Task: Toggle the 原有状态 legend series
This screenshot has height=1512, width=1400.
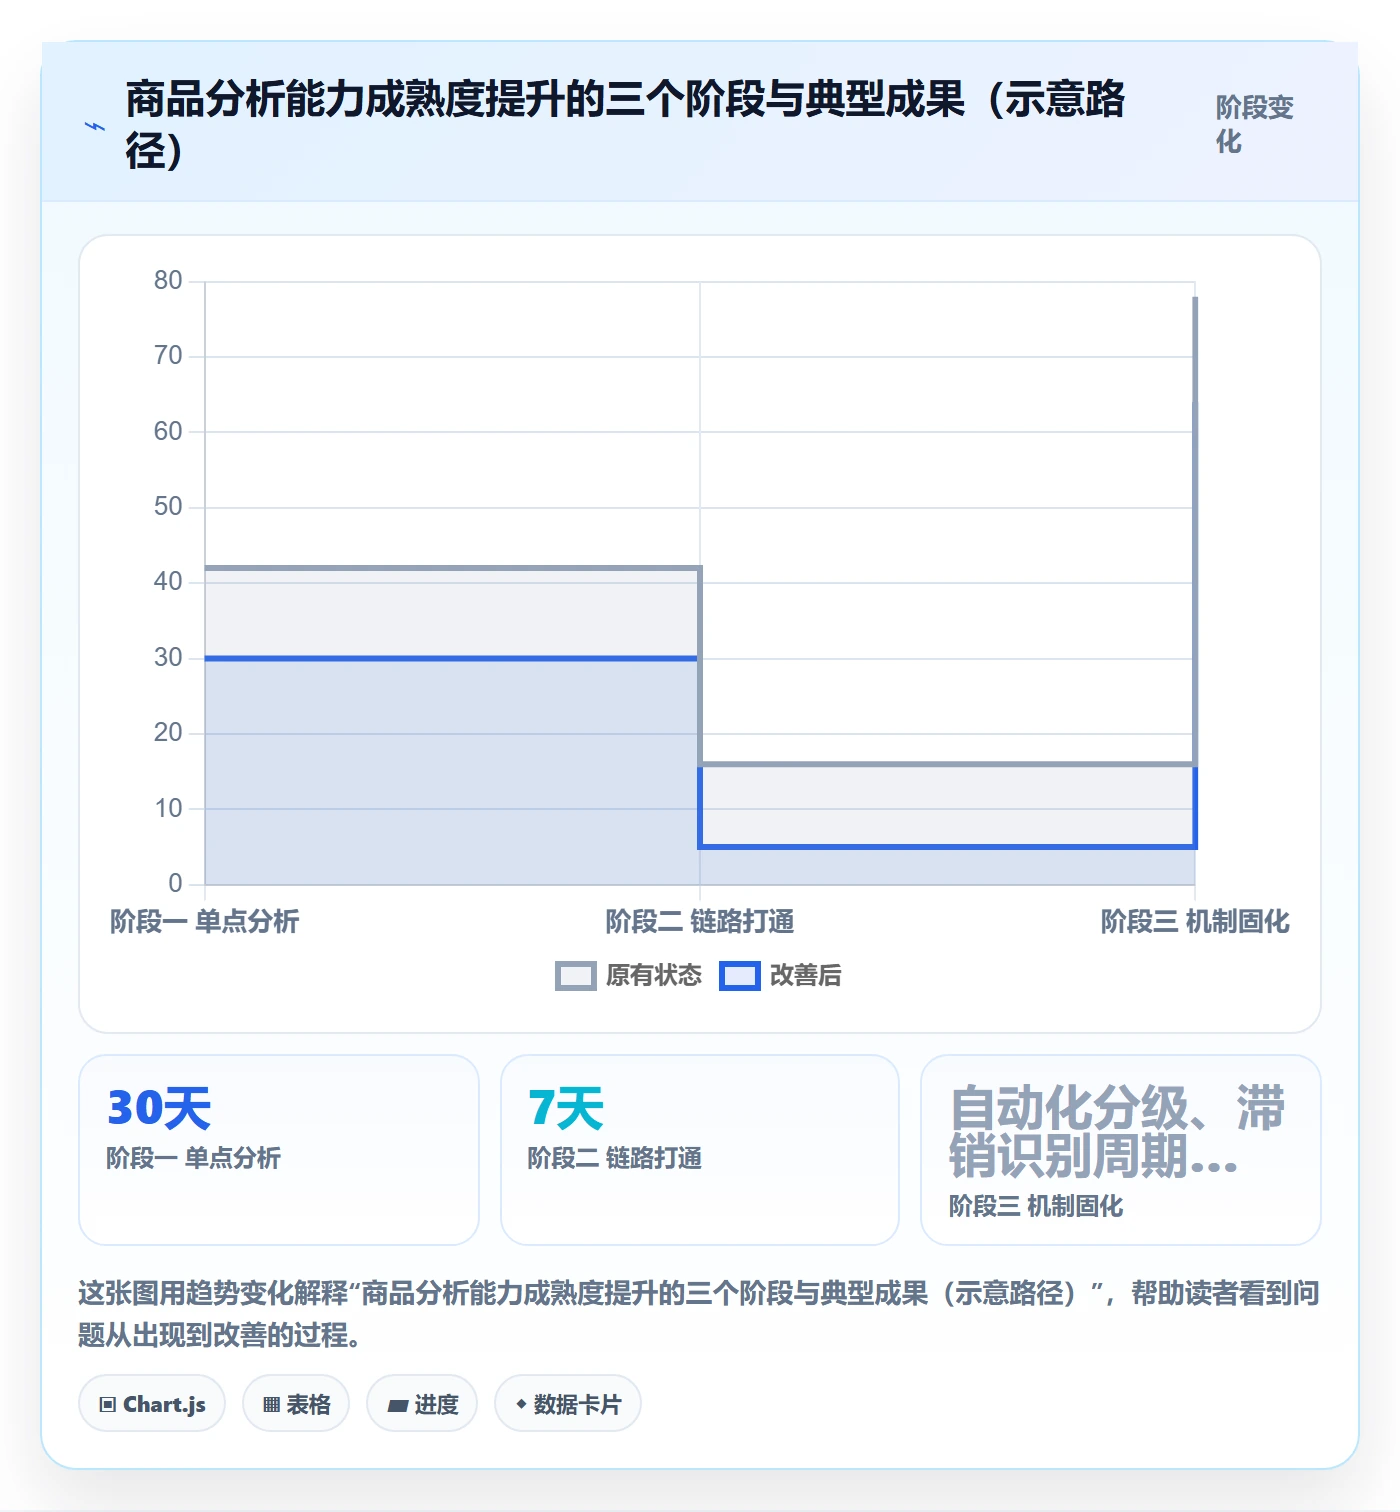Action: pyautogui.click(x=629, y=976)
